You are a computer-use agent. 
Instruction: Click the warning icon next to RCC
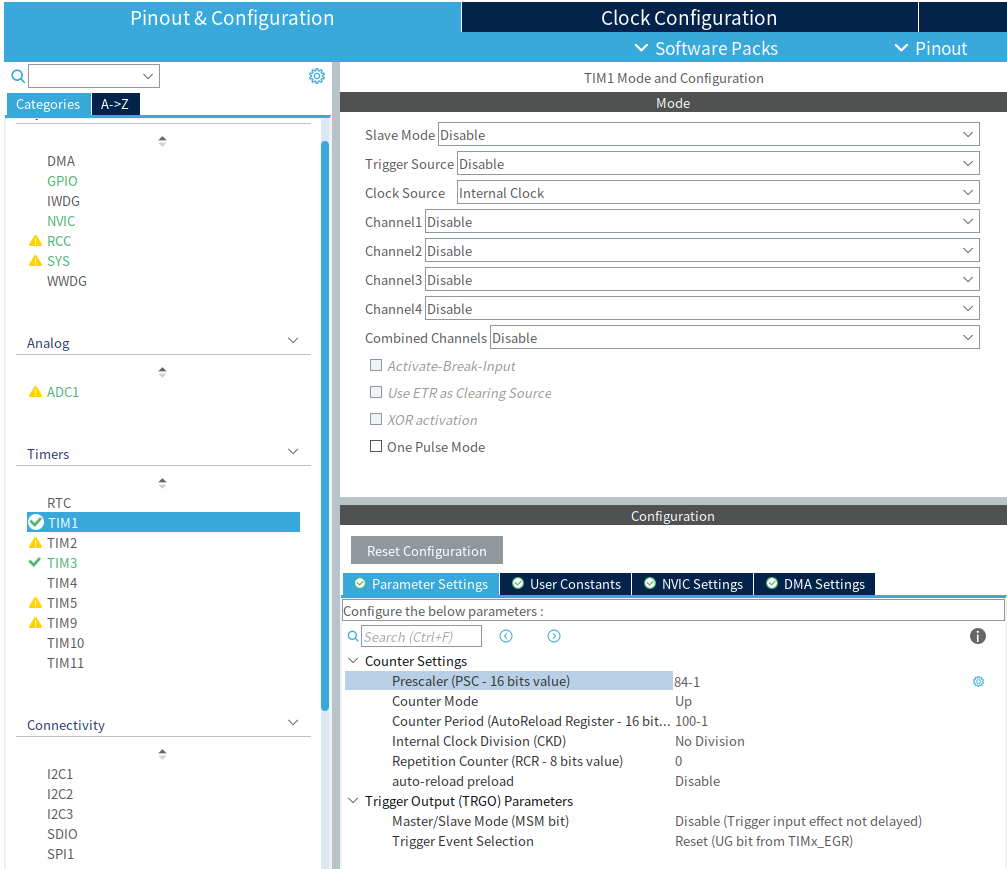pos(35,241)
